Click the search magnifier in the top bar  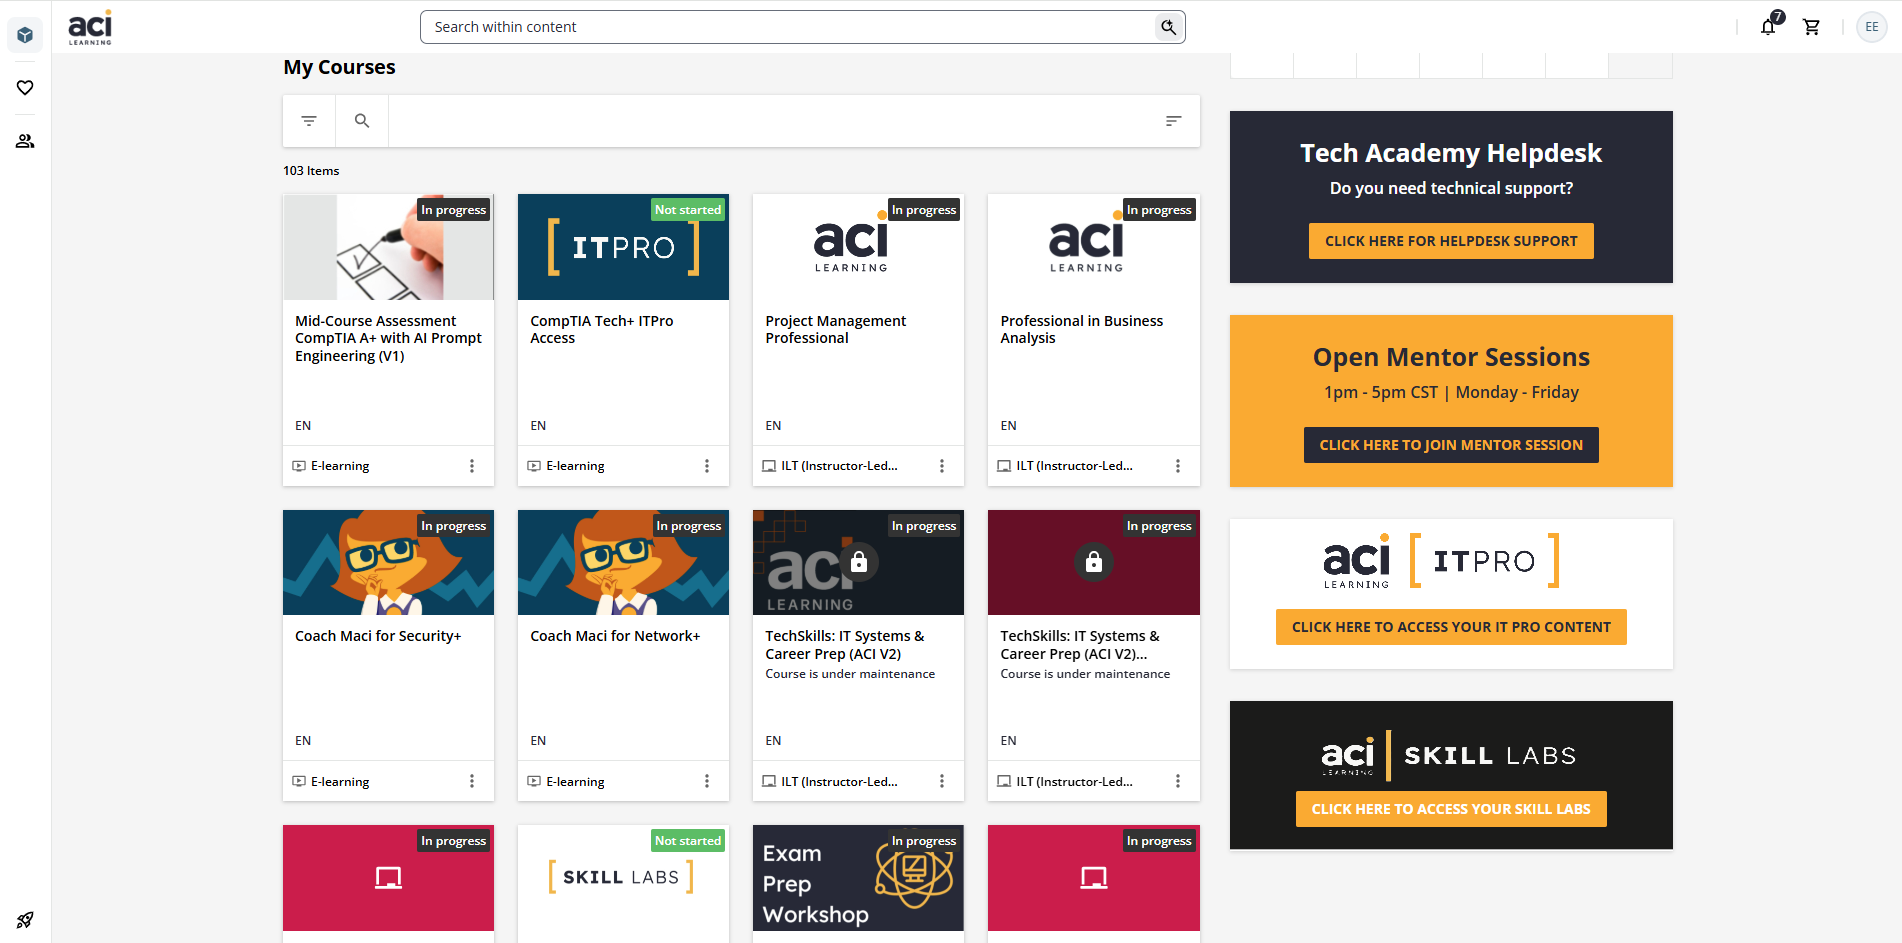(1168, 27)
